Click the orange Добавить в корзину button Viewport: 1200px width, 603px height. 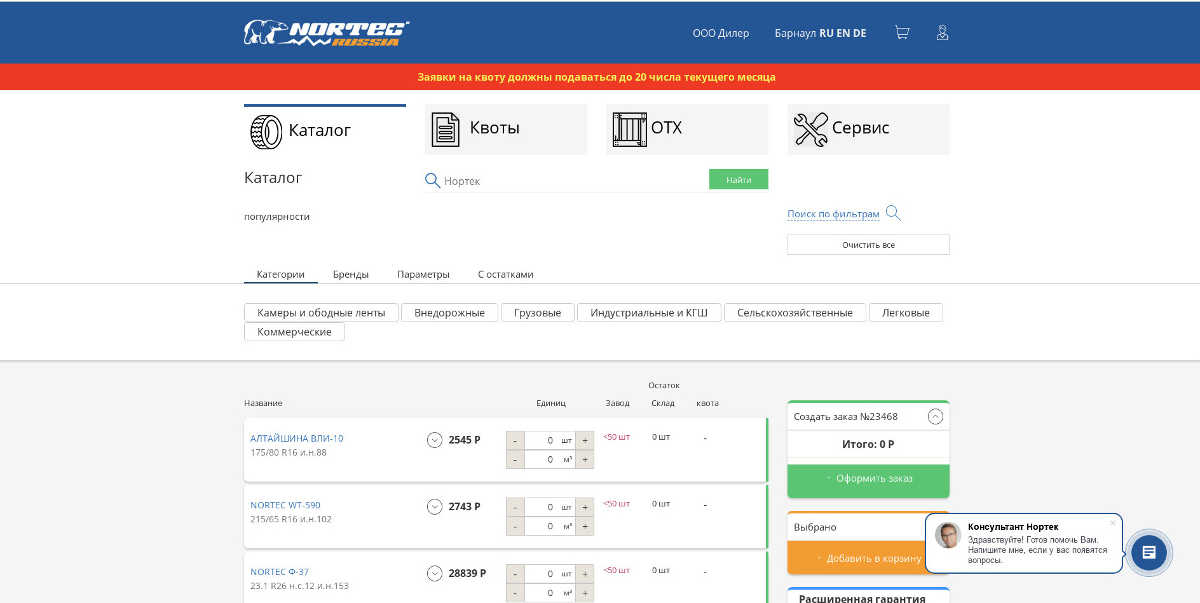point(868,558)
